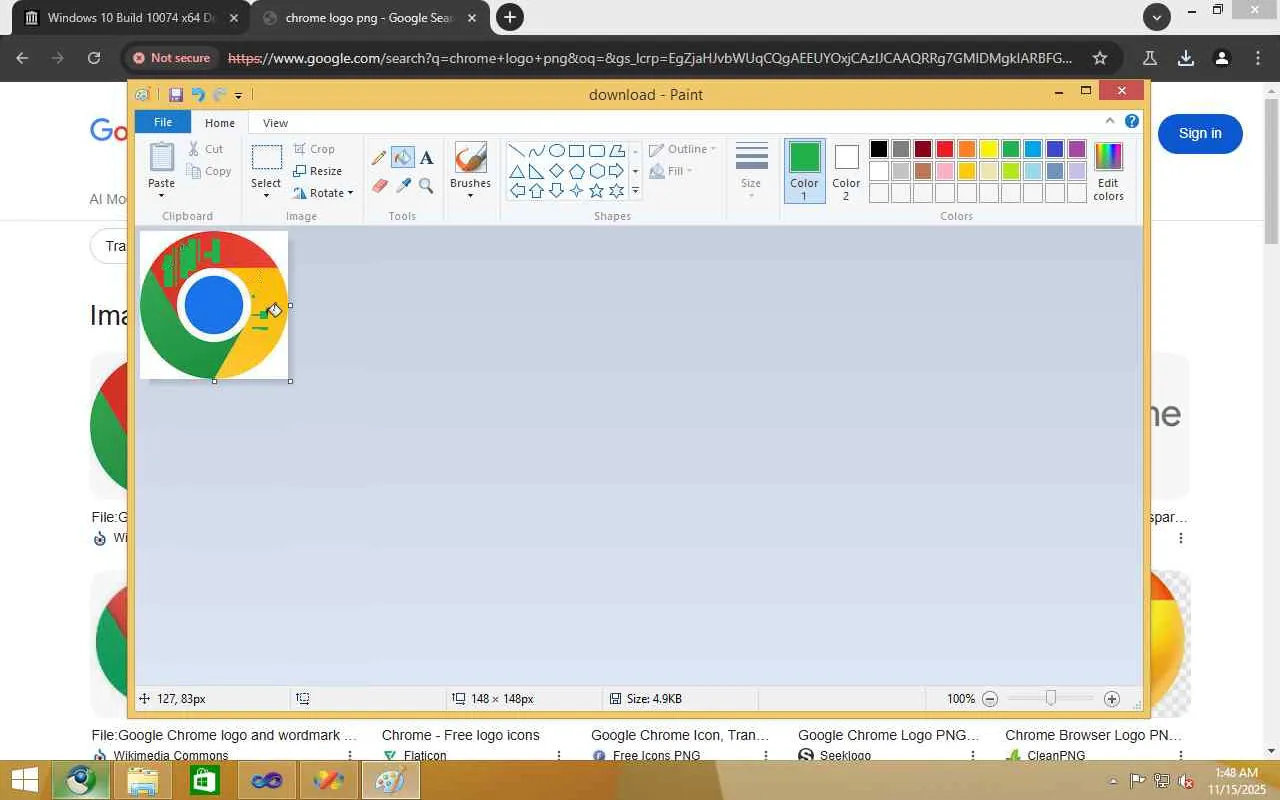Click the zoom slider handle in Paint status bar
Viewport: 1280px width, 800px height.
coord(1050,699)
